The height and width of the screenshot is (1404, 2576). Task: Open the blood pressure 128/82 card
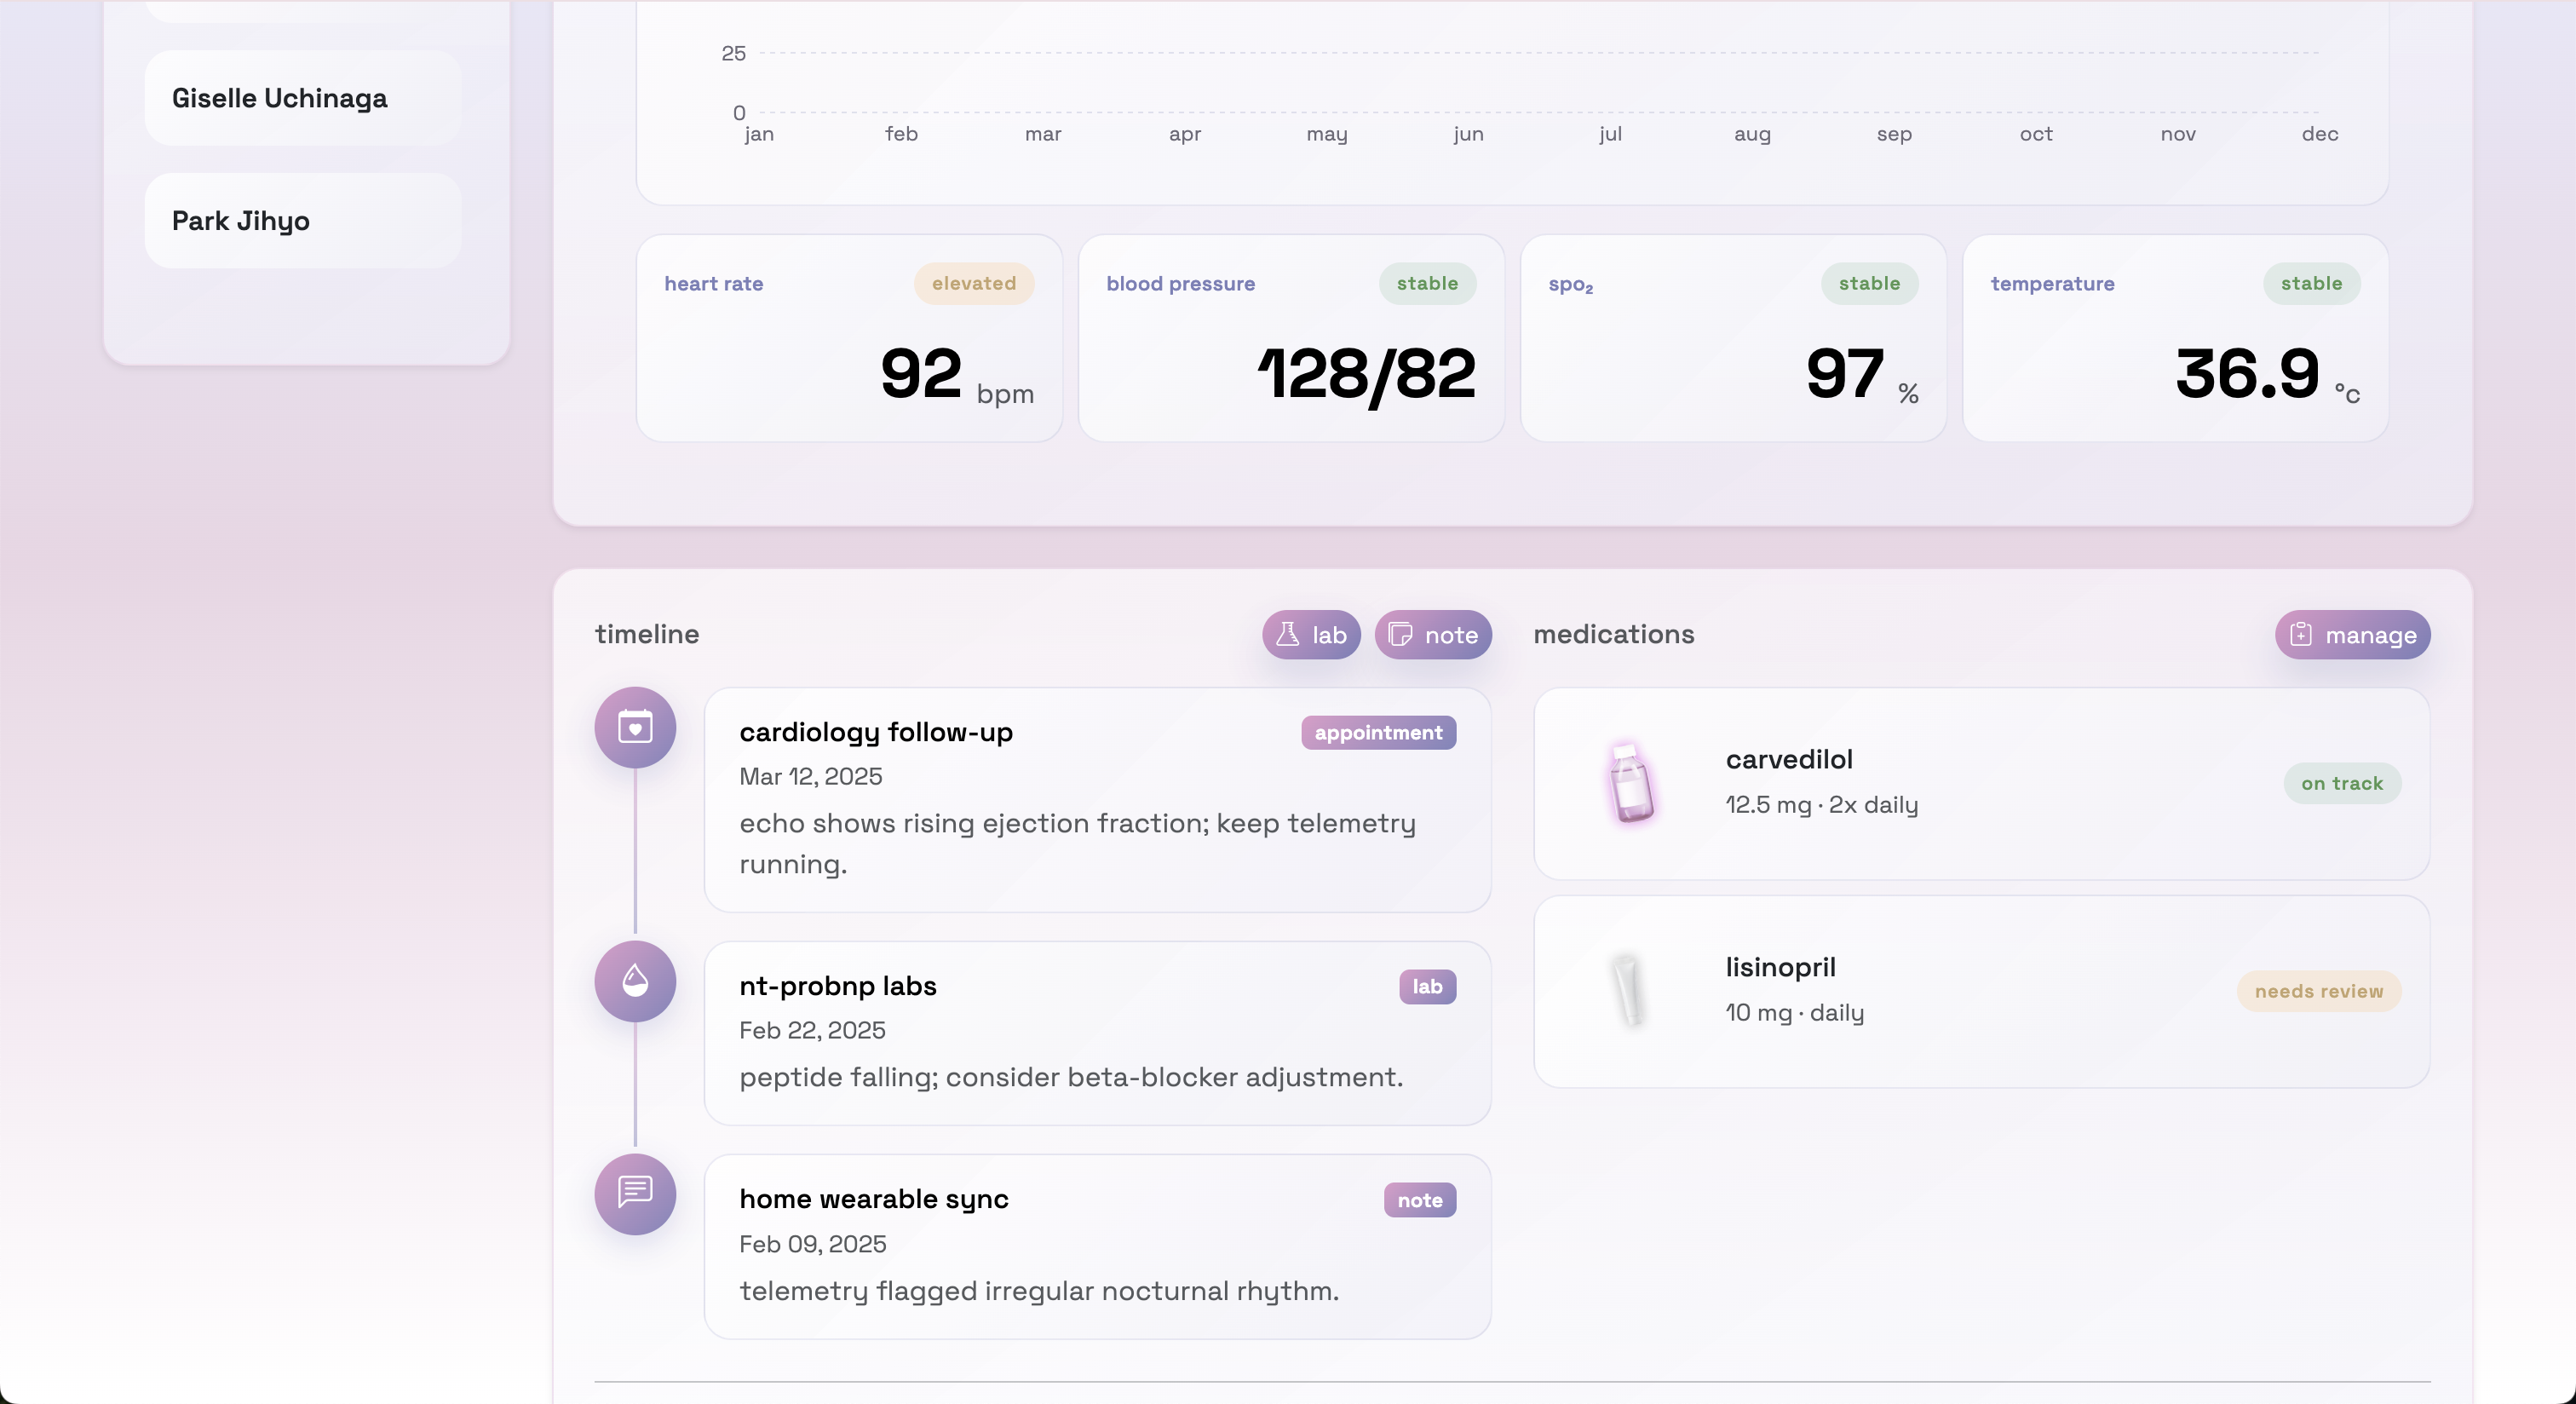pos(1290,338)
